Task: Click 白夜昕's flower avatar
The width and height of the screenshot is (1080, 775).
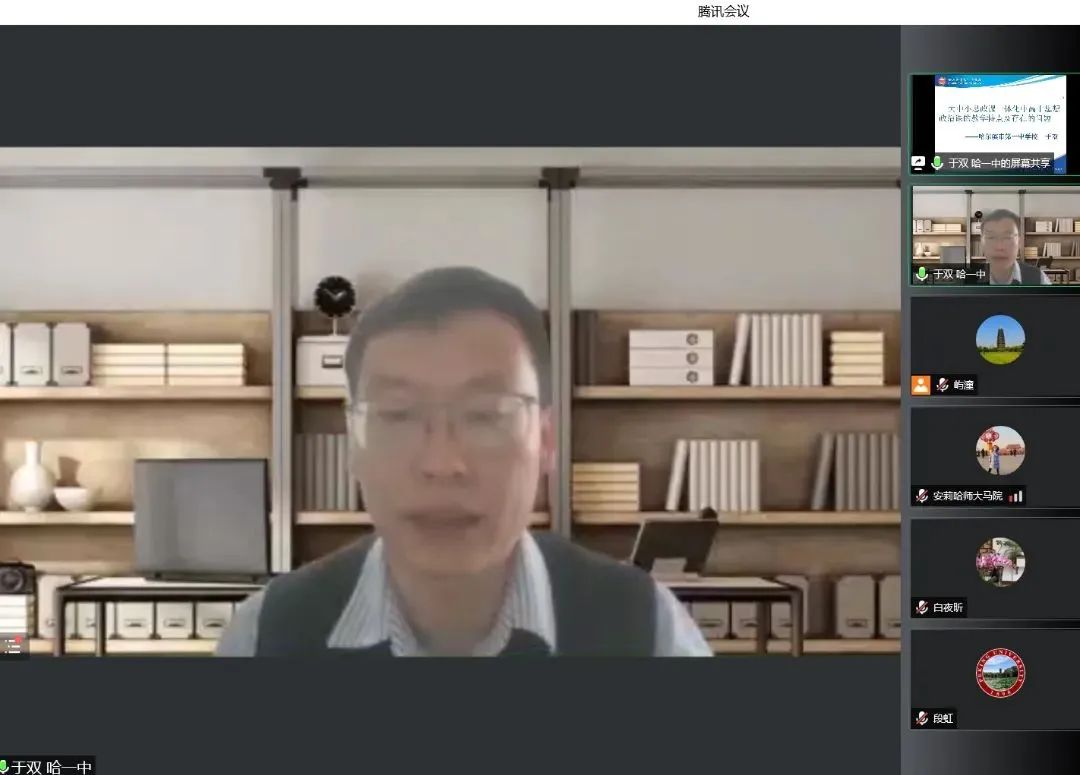Action: point(1000,562)
